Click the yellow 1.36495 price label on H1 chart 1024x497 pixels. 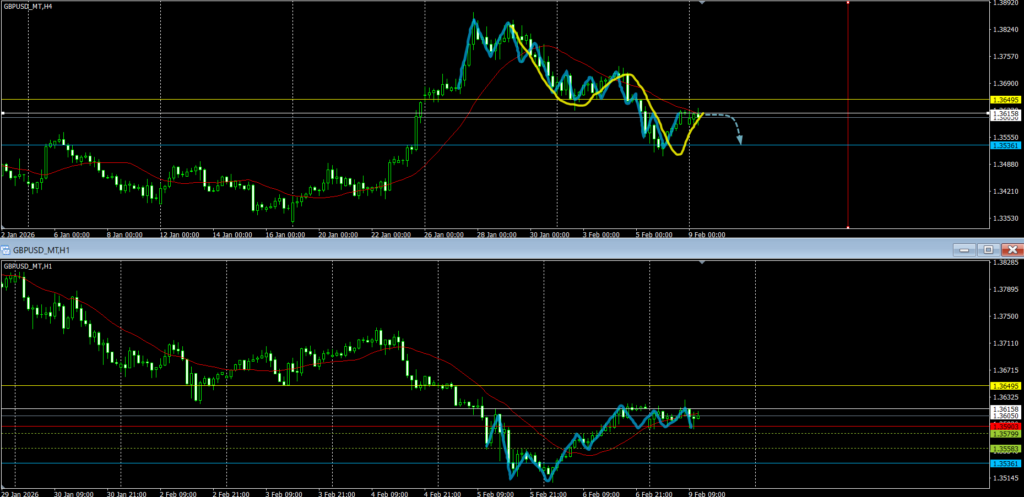pyautogui.click(x=1004, y=386)
